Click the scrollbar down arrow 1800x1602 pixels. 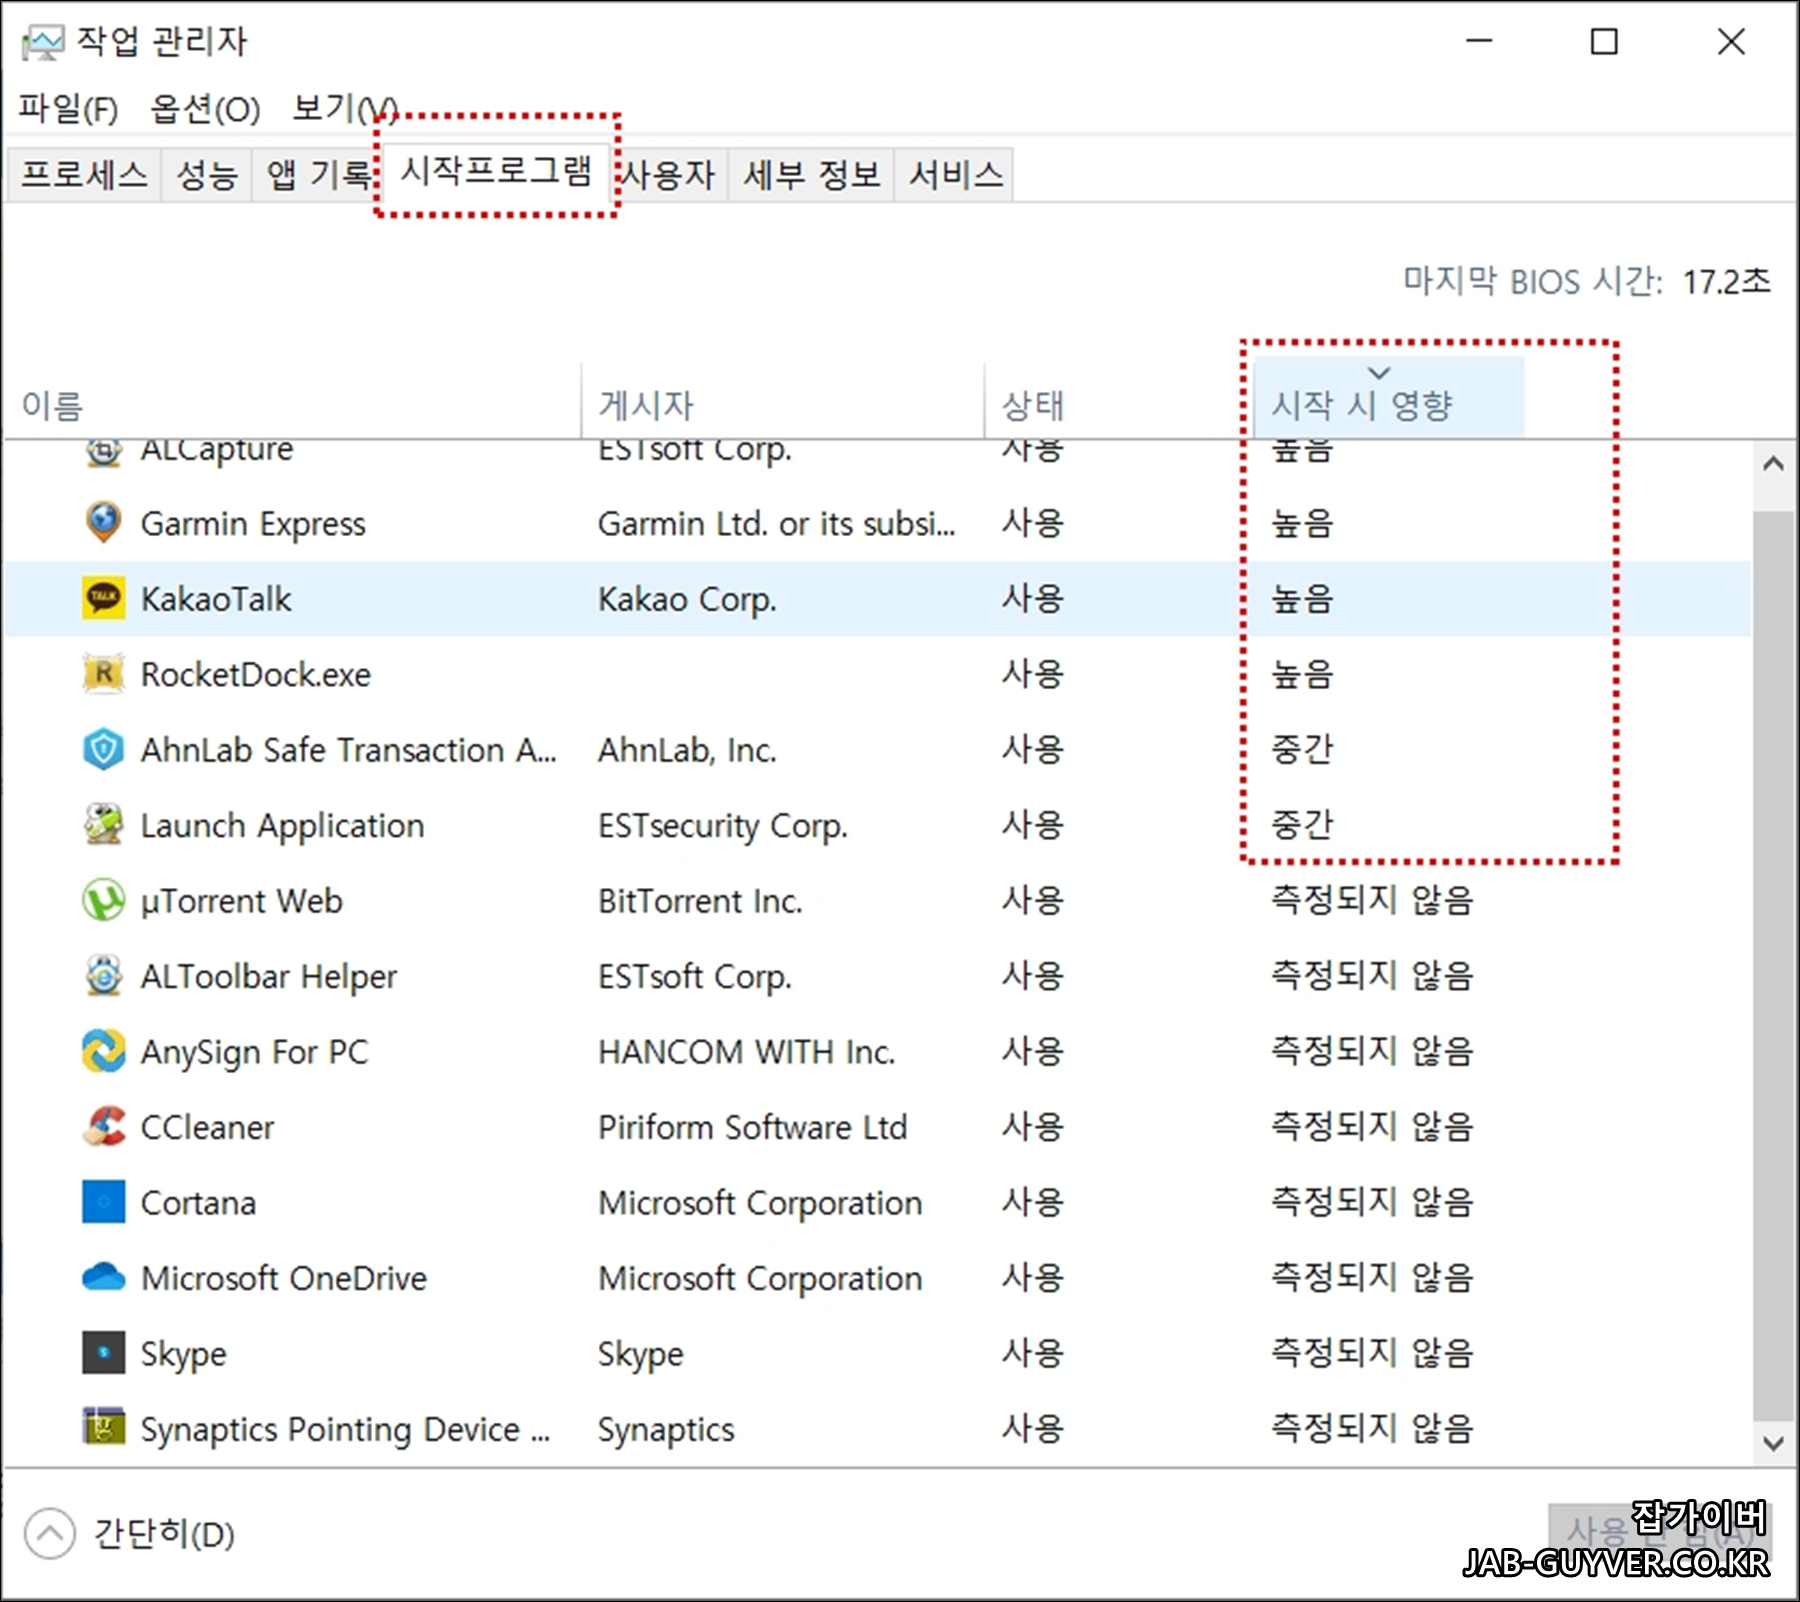tap(1774, 1443)
